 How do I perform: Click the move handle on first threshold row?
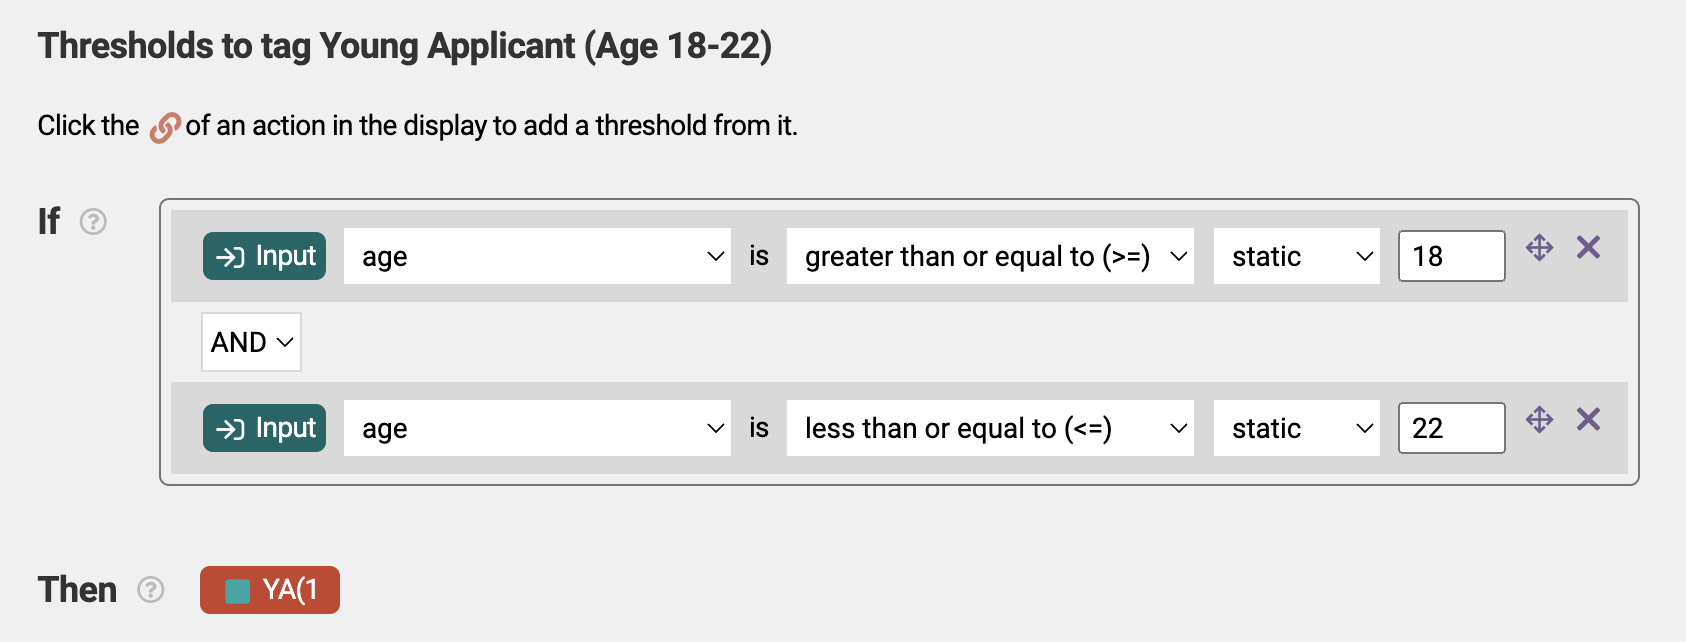point(1539,247)
